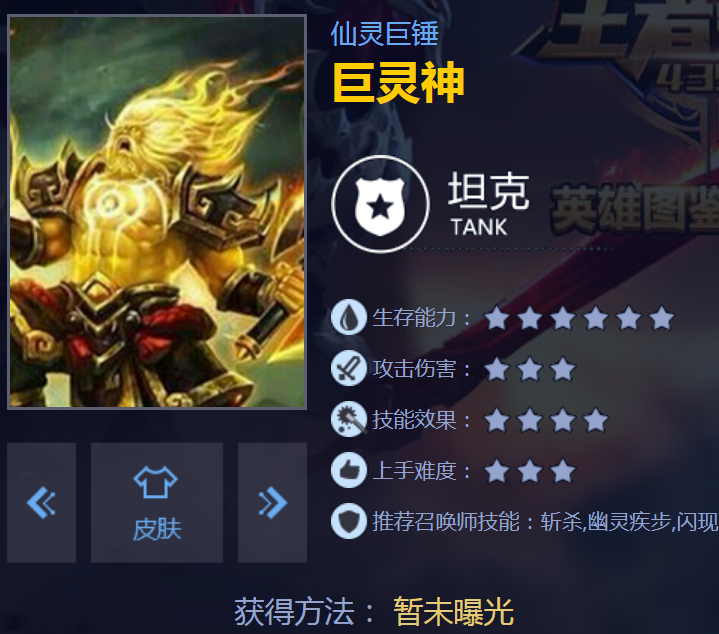Click the shirt icon above 皮肤
The height and width of the screenshot is (634, 719).
tap(156, 482)
